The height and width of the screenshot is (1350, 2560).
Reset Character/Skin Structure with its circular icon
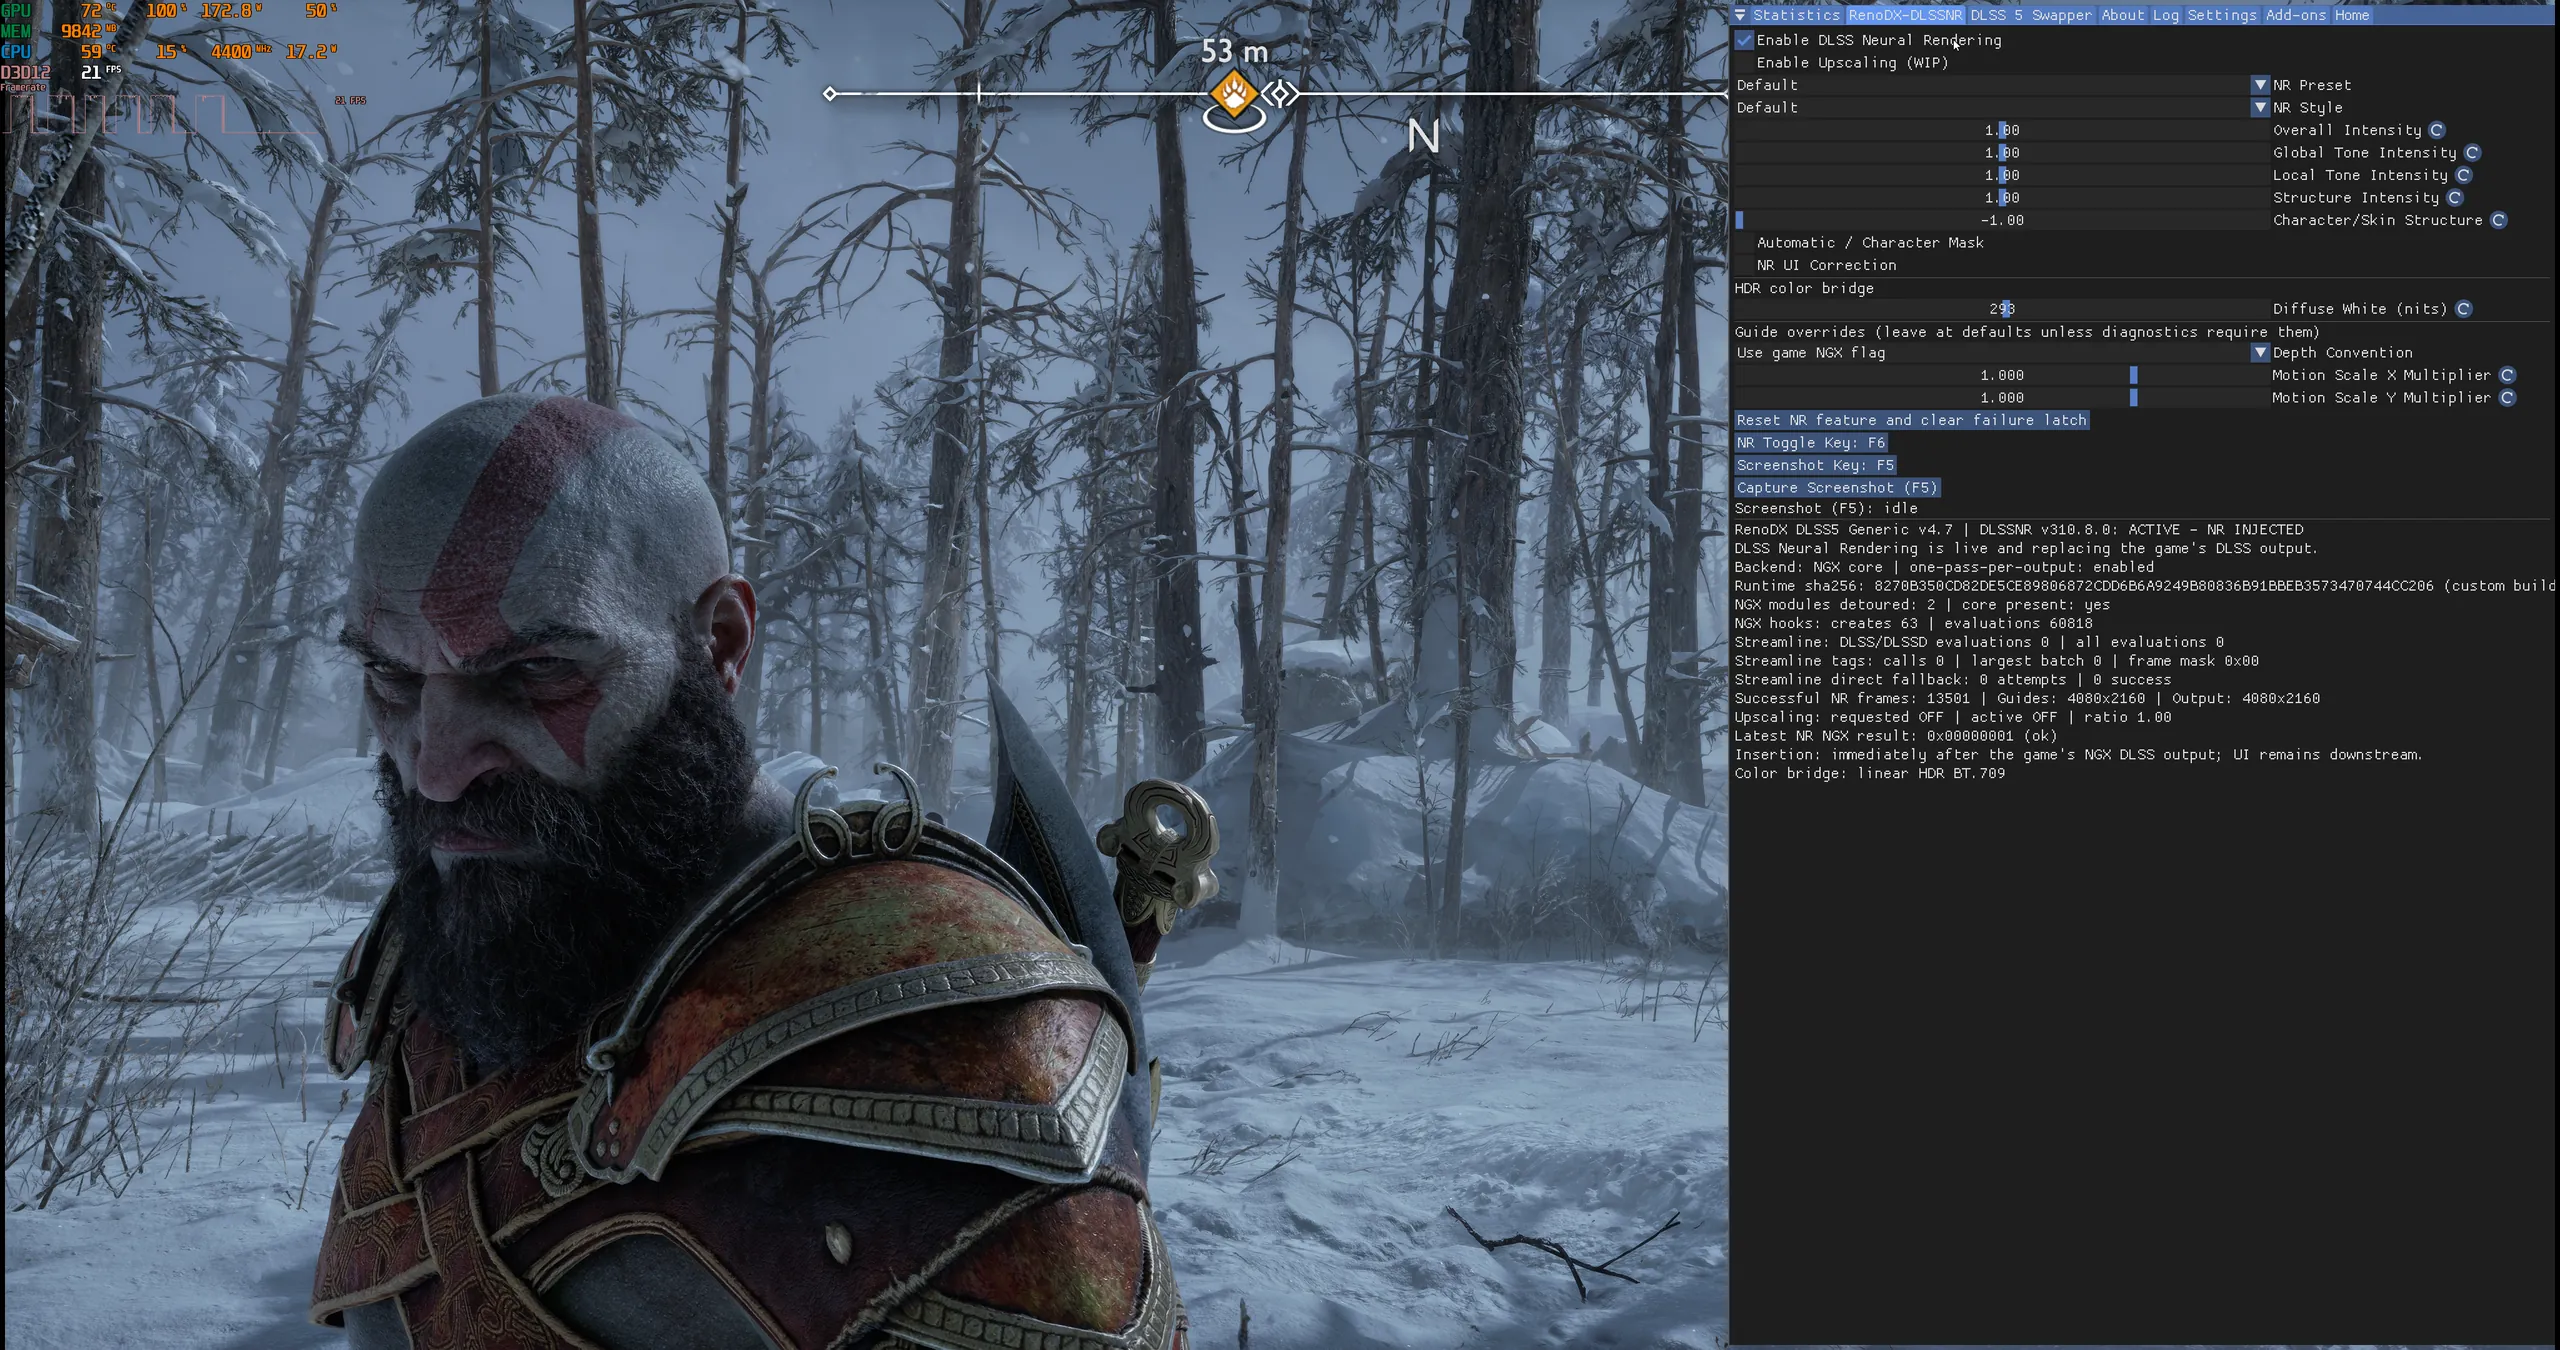click(x=2498, y=220)
